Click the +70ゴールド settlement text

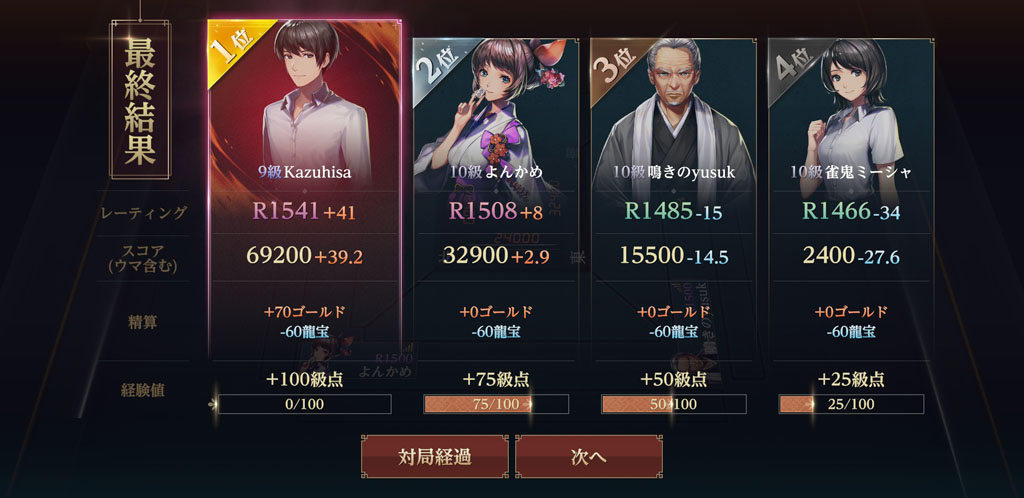pos(304,312)
